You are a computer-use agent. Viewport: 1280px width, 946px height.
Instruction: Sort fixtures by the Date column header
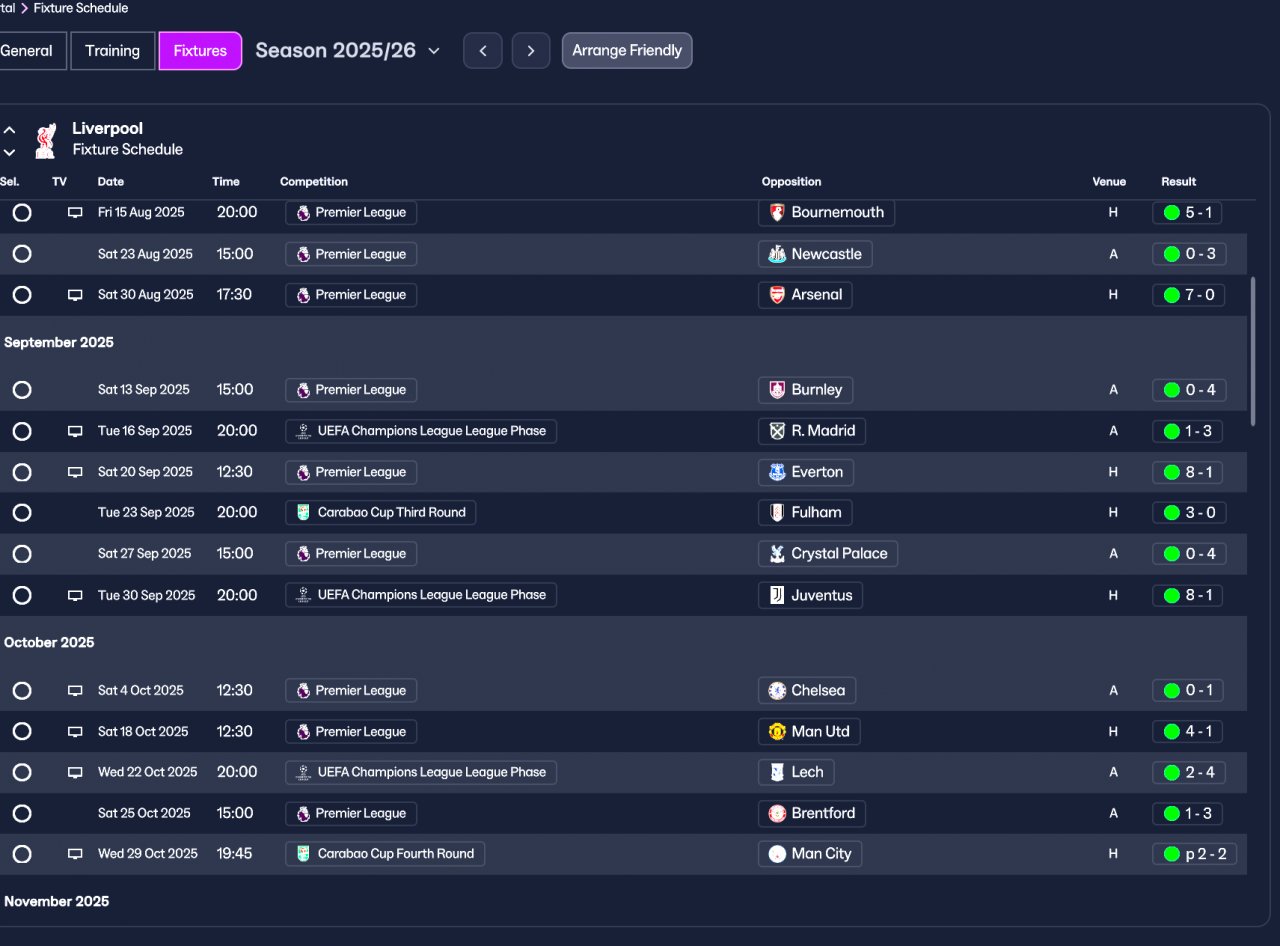(x=111, y=182)
